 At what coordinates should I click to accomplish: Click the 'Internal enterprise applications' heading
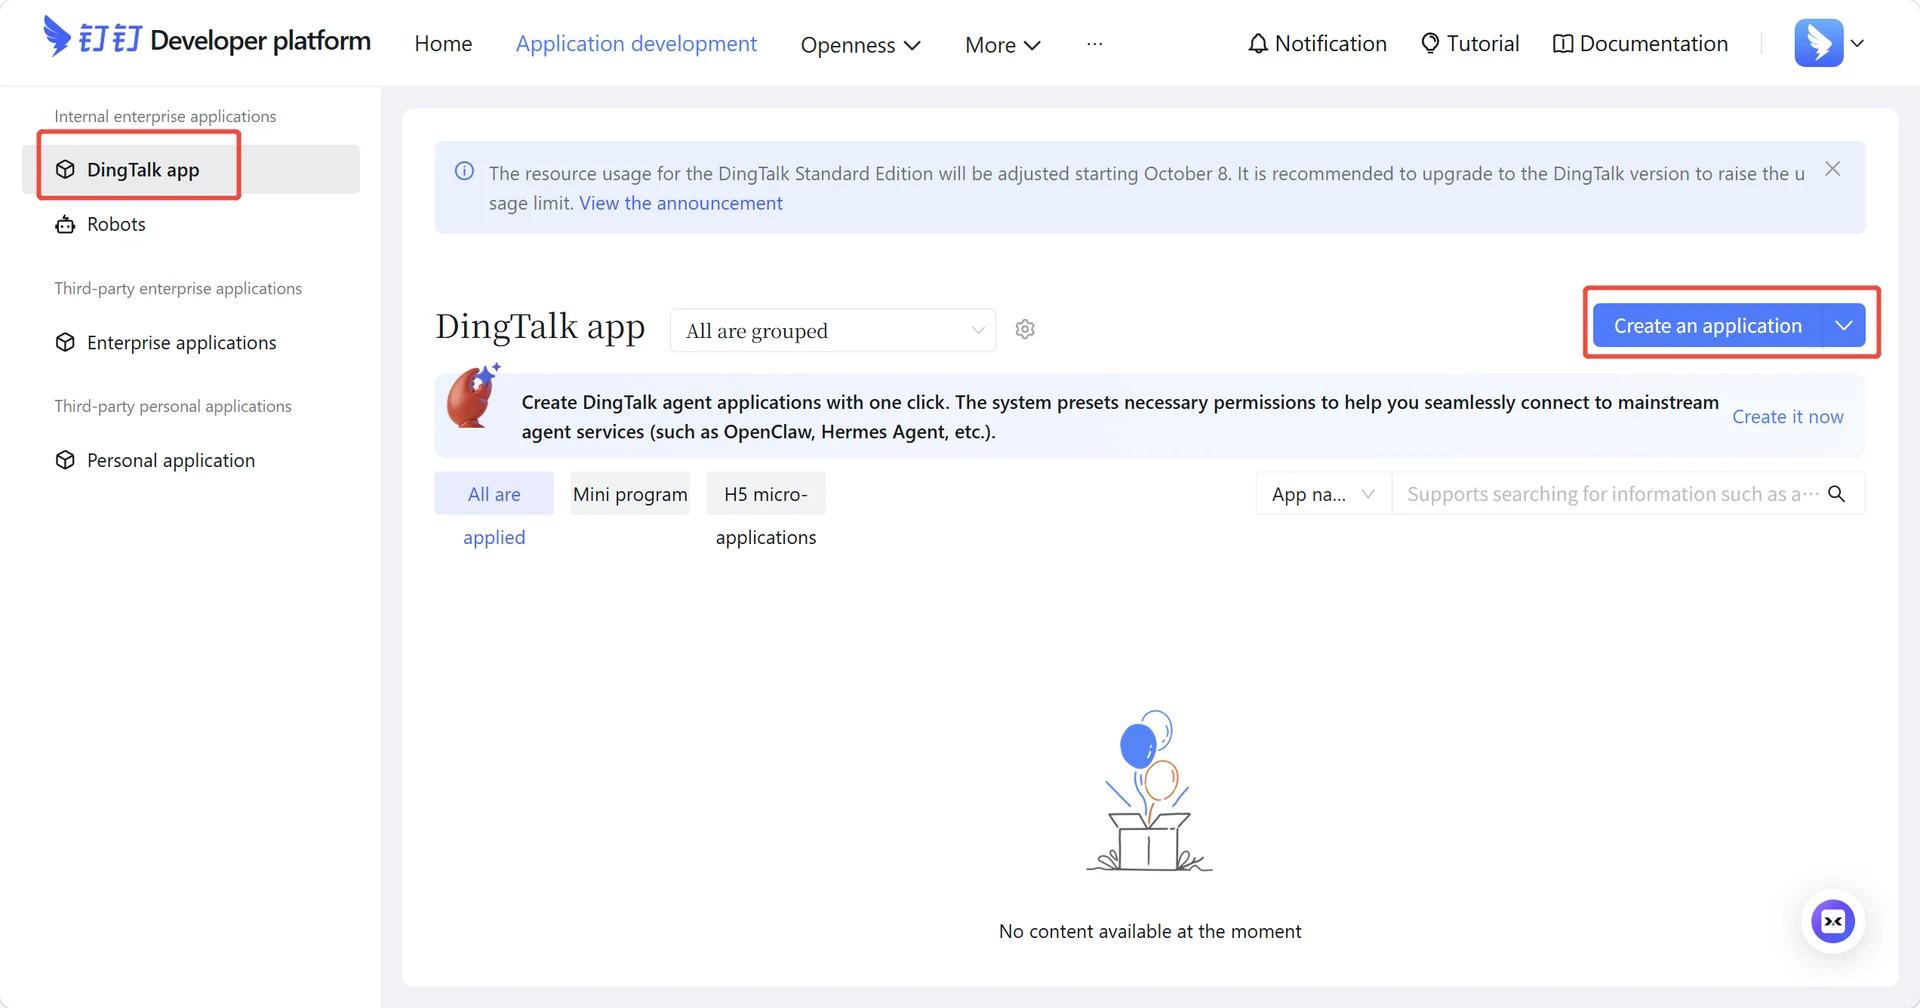(165, 116)
